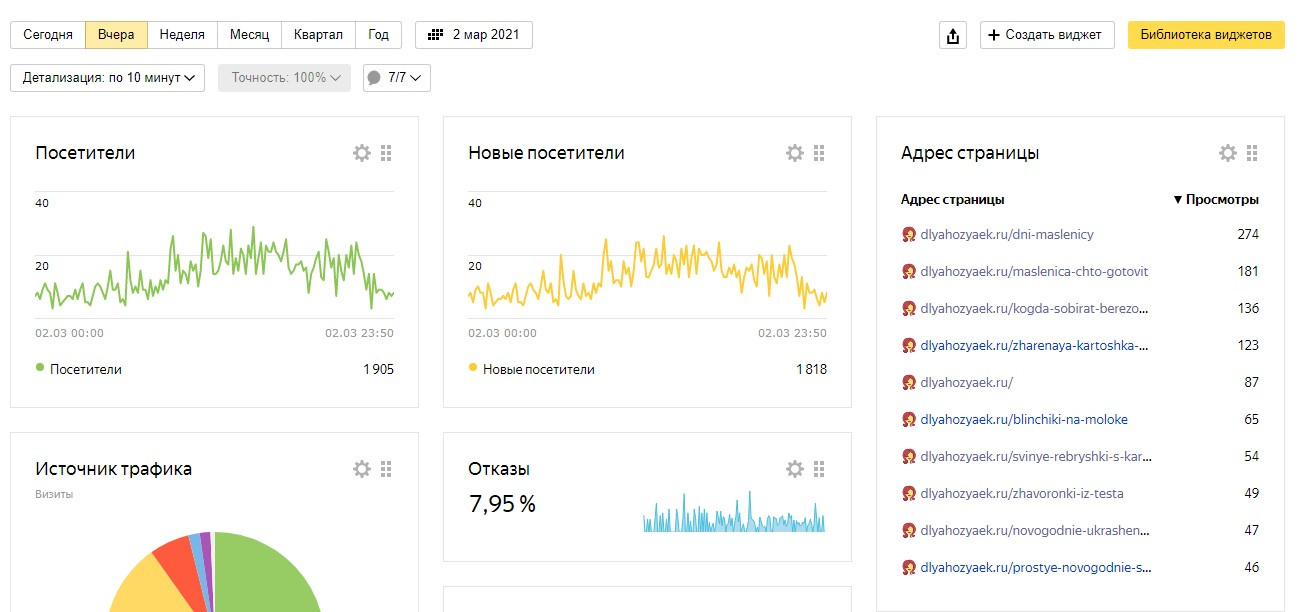Open the calendar date picker 2 мар 2021
Viewport: 1312px width, 612px height.
tap(474, 35)
